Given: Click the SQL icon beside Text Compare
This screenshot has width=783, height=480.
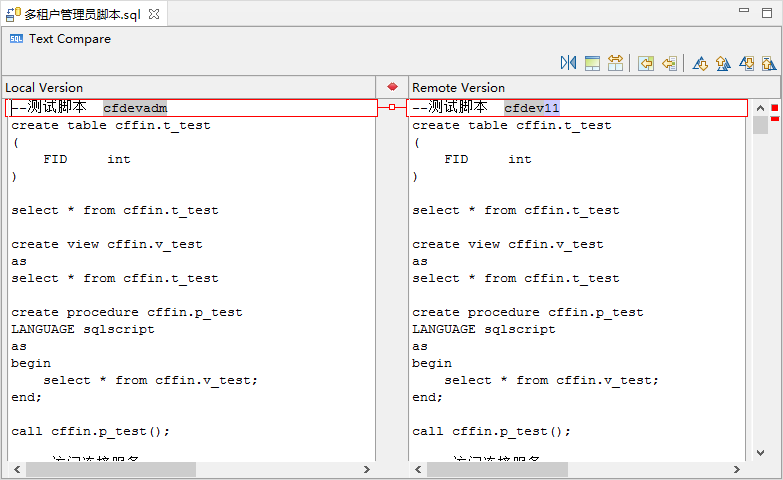Looking at the screenshot, I should tap(16, 39).
